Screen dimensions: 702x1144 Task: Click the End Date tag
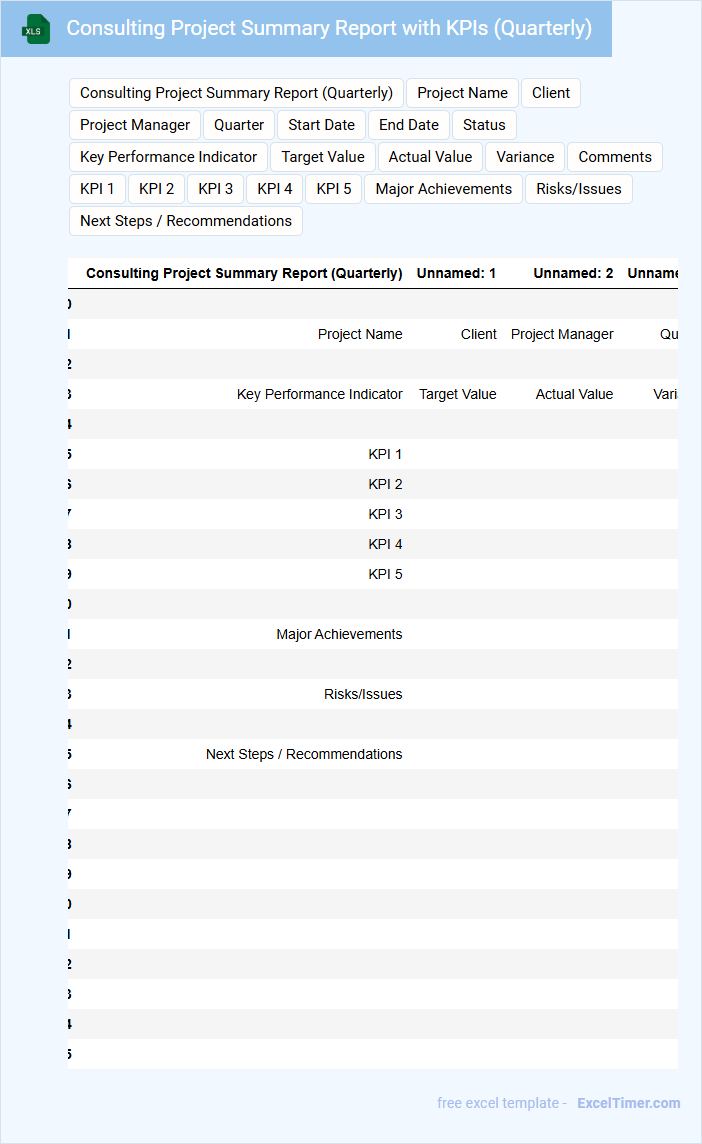click(409, 125)
